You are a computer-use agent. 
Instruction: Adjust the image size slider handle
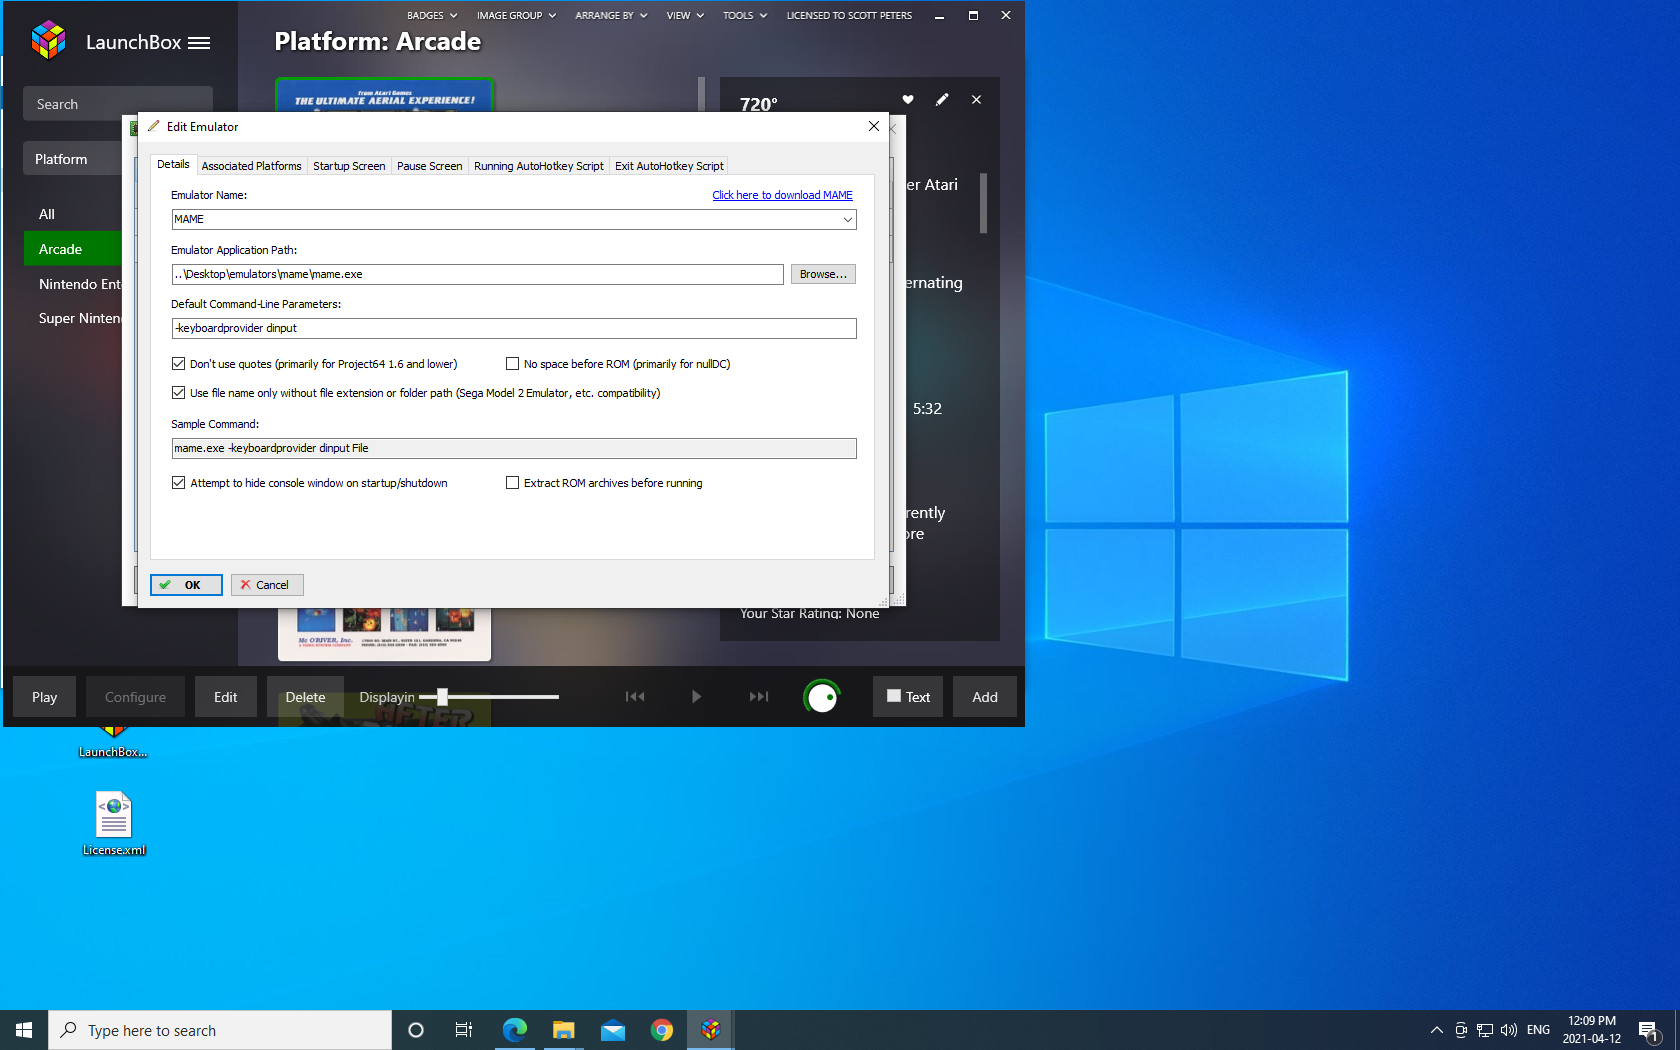point(442,697)
